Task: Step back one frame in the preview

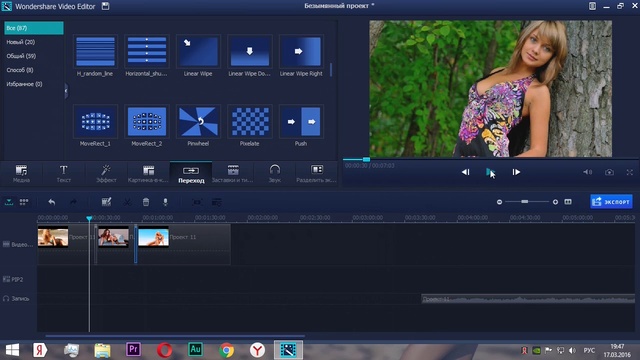Action: pos(465,172)
